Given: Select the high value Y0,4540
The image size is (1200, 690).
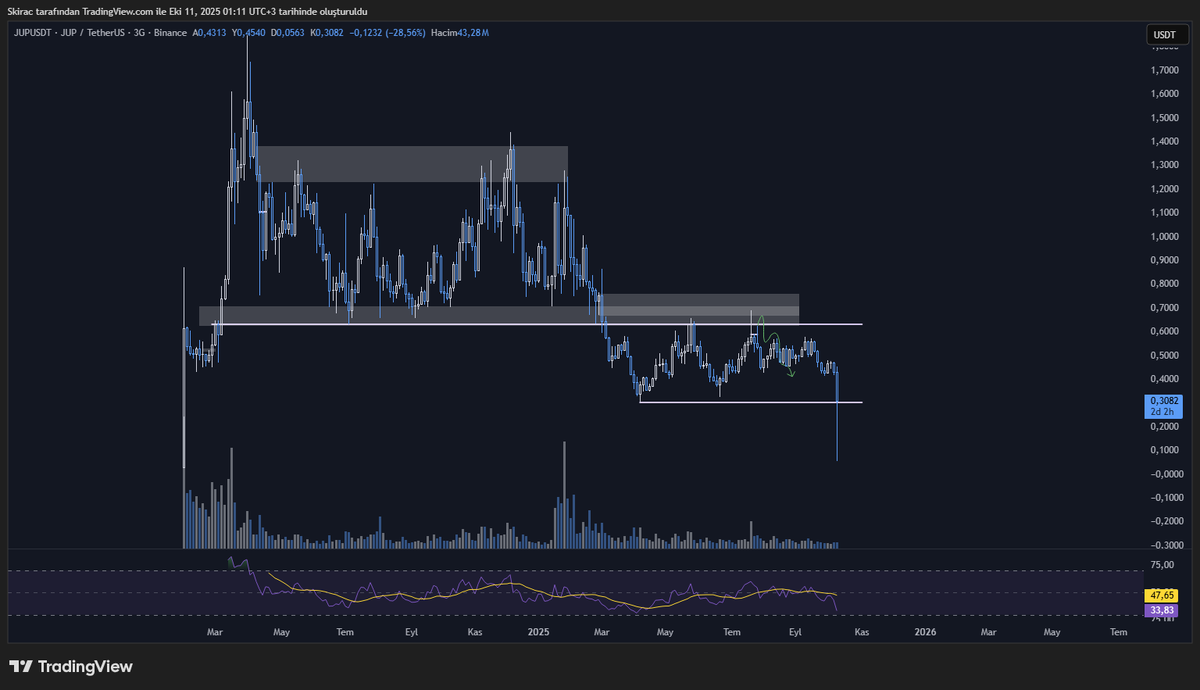Looking at the screenshot, I should [249, 33].
